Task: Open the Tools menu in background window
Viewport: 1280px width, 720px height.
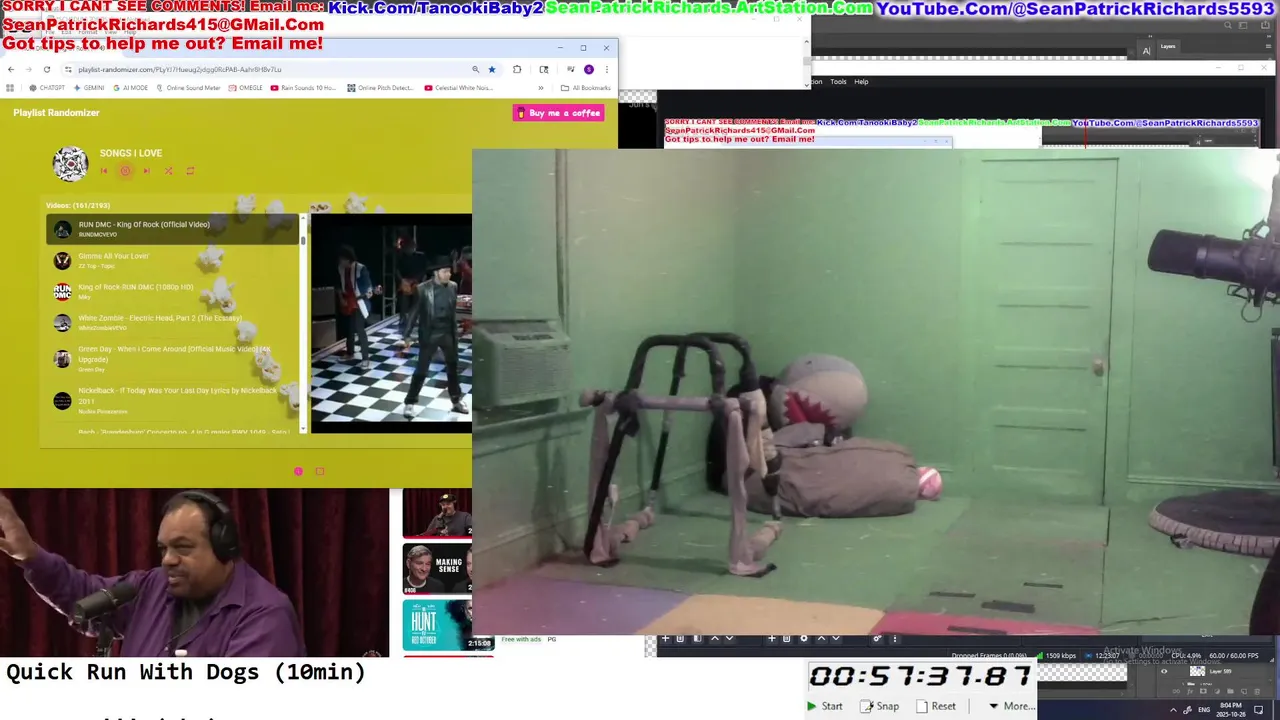Action: (838, 82)
